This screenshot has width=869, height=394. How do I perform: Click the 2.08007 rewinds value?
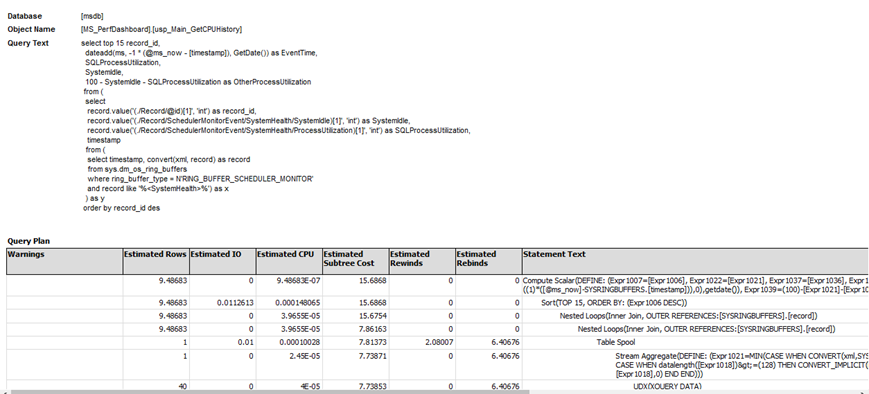438,342
